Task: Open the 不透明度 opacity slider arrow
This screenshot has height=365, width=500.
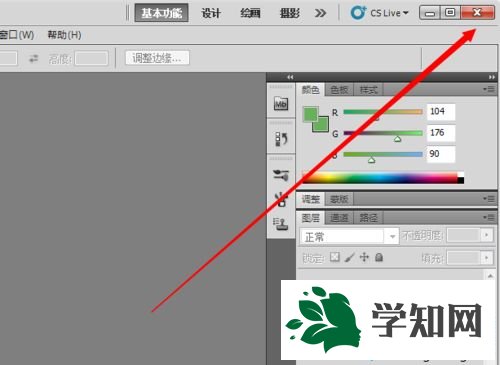Action: click(487, 235)
